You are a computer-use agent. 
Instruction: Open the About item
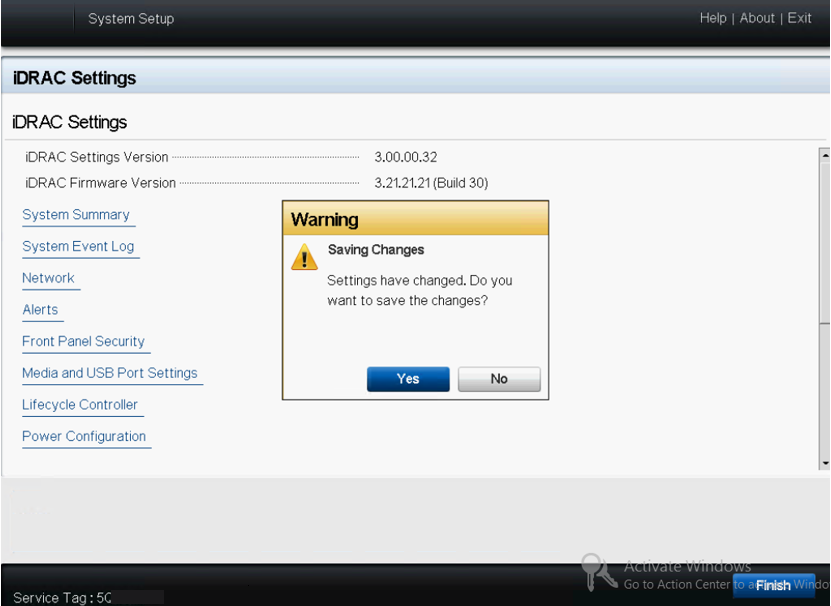coord(757,18)
